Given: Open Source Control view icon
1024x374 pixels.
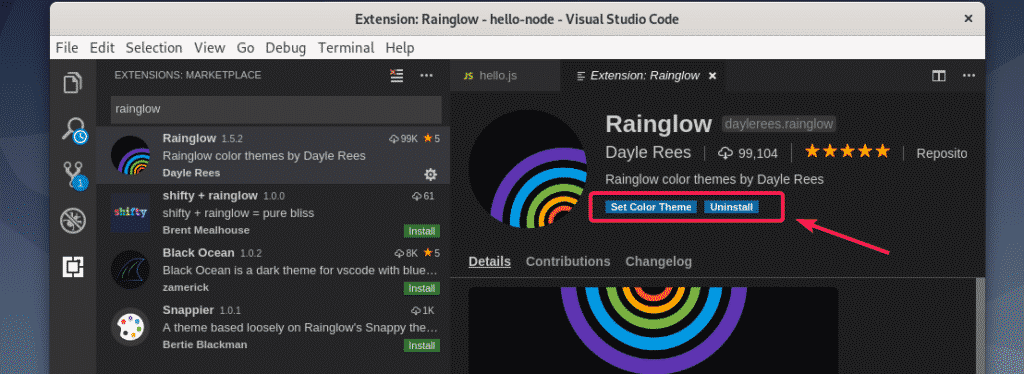Looking at the screenshot, I should [x=73, y=175].
